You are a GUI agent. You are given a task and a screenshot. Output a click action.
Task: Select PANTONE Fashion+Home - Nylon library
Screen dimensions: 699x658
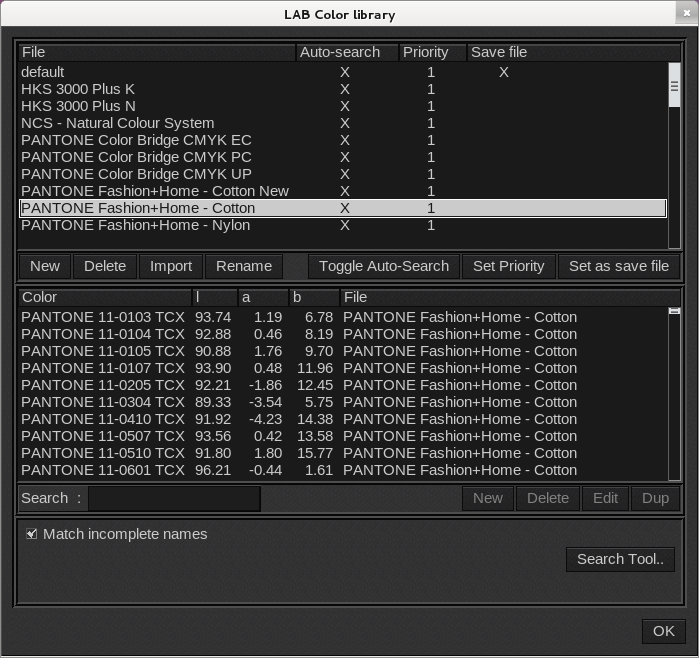click(135, 225)
